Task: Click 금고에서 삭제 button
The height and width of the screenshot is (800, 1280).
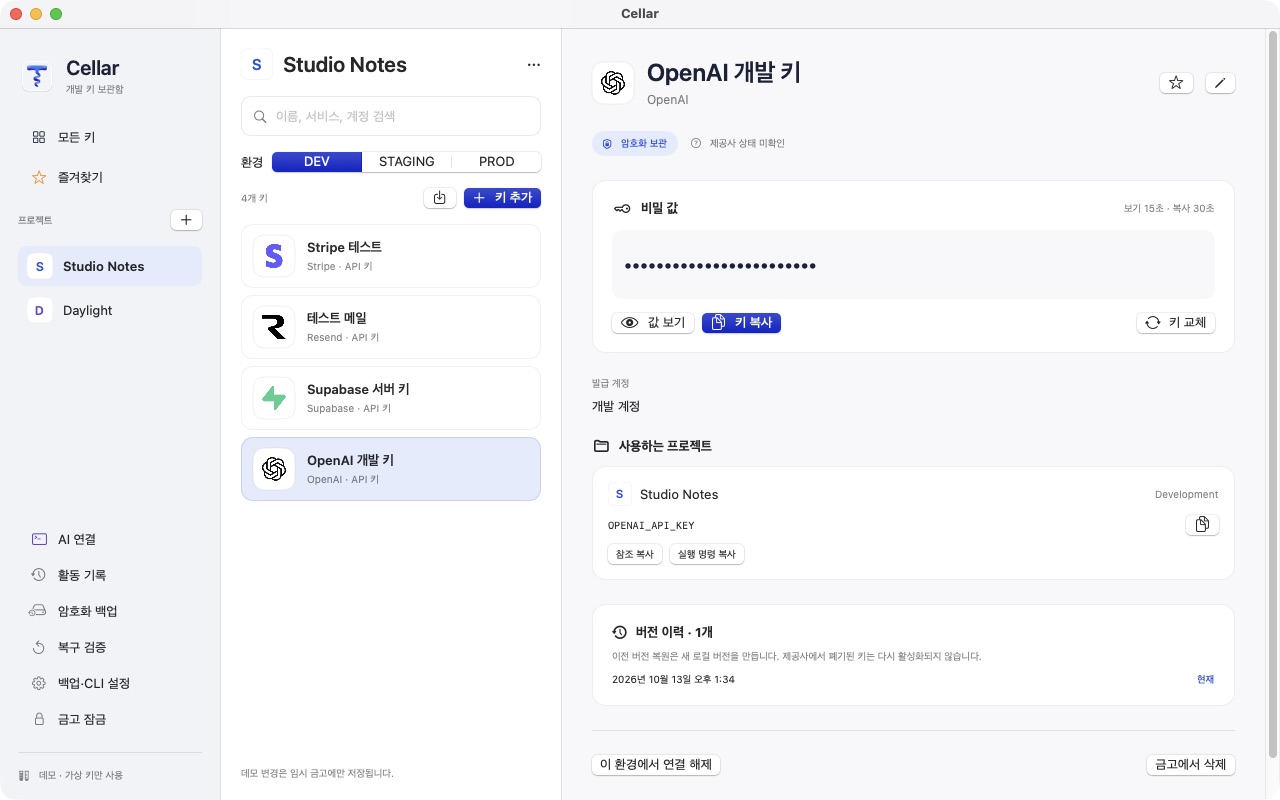Action: 1191,765
